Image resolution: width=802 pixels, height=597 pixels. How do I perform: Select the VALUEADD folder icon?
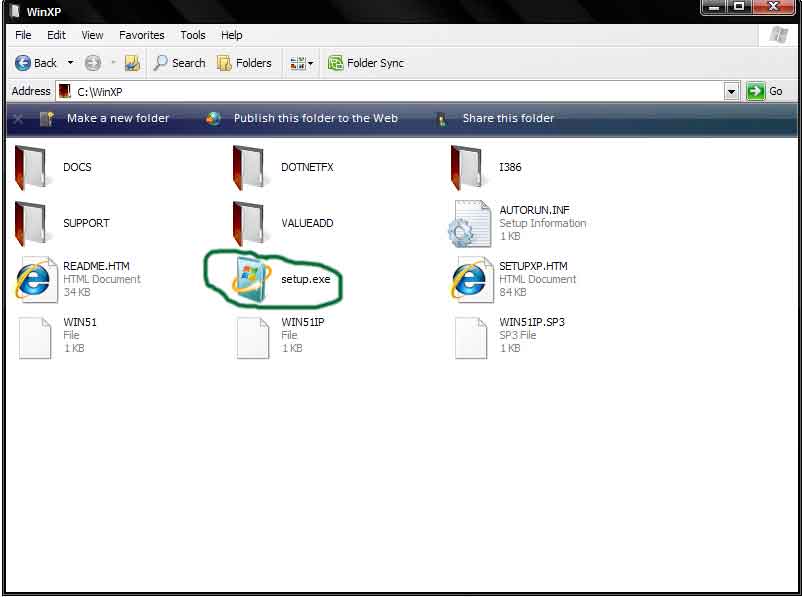point(249,224)
